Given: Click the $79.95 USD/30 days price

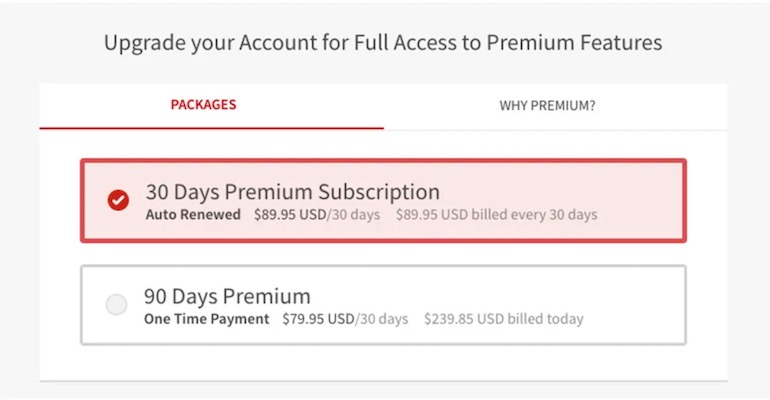Looking at the screenshot, I should pyautogui.click(x=345, y=319).
